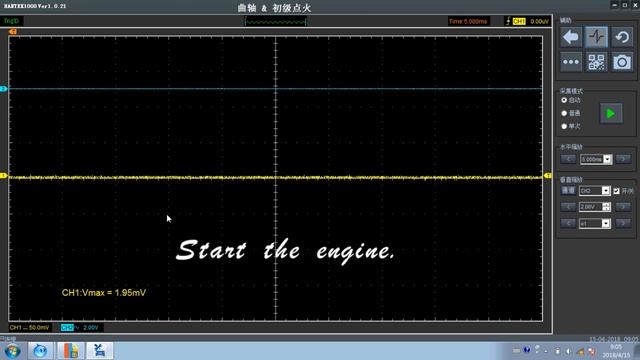Screen dimensions: 640x360
Task: Click the blue CH2 ground level marker
Action: [x=3, y=89]
